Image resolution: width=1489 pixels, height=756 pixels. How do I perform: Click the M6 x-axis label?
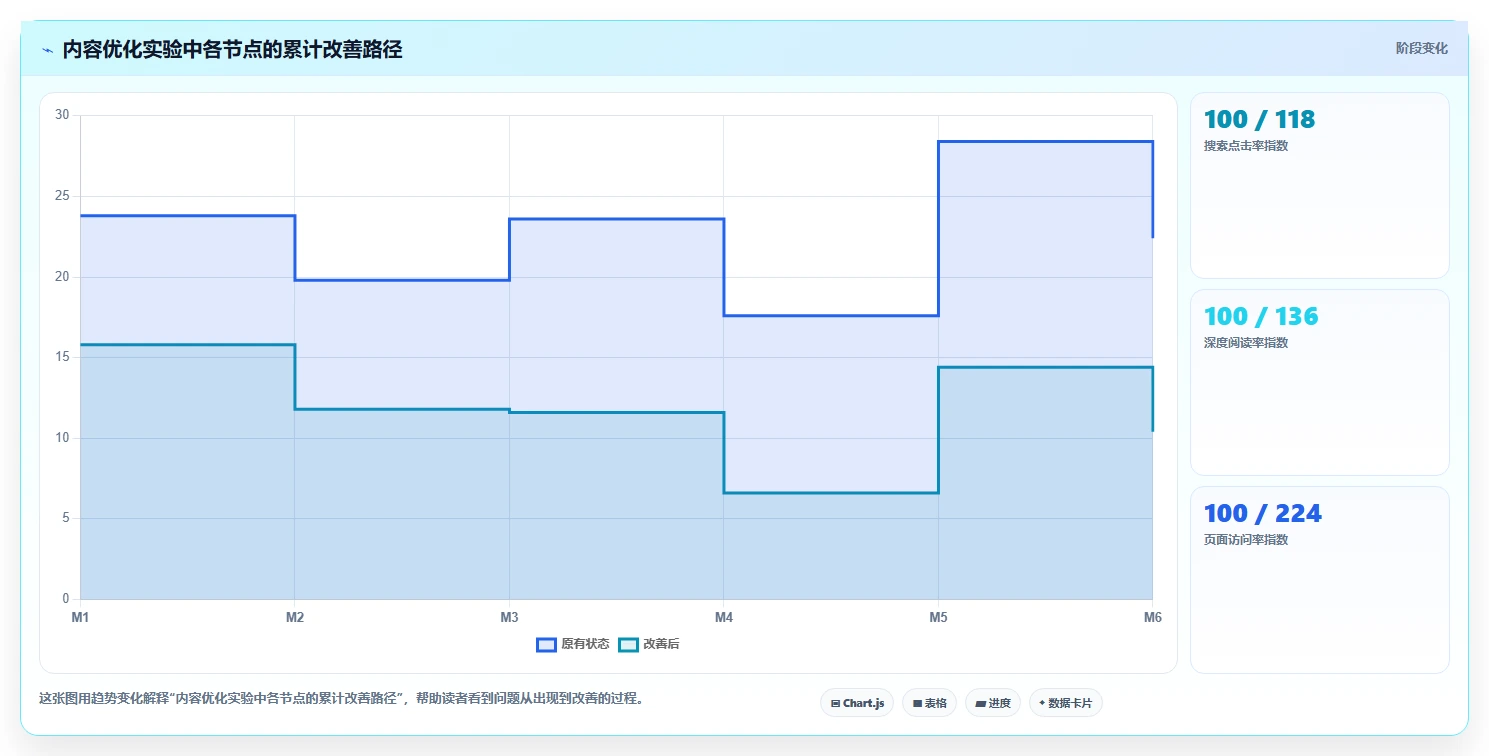[x=1153, y=618]
